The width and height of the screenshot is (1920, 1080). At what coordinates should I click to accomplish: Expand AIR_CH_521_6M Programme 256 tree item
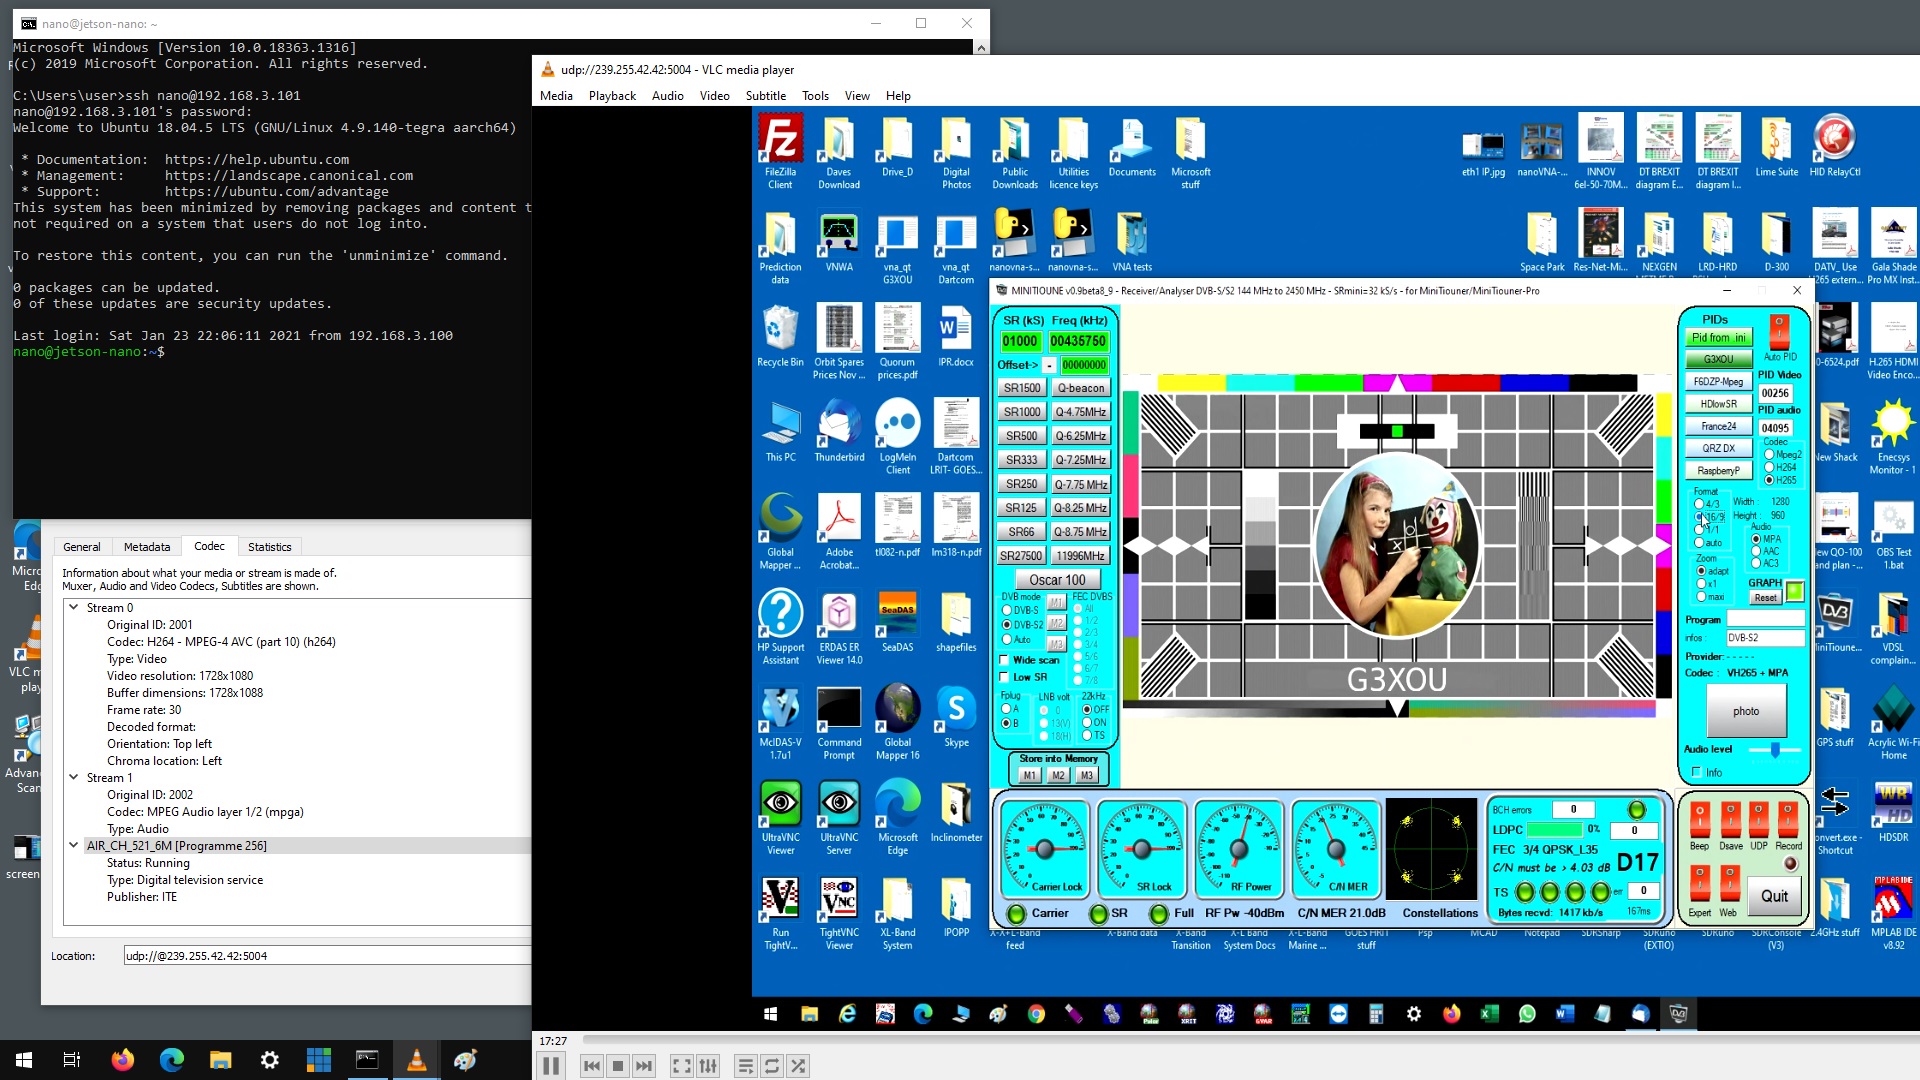[x=74, y=845]
